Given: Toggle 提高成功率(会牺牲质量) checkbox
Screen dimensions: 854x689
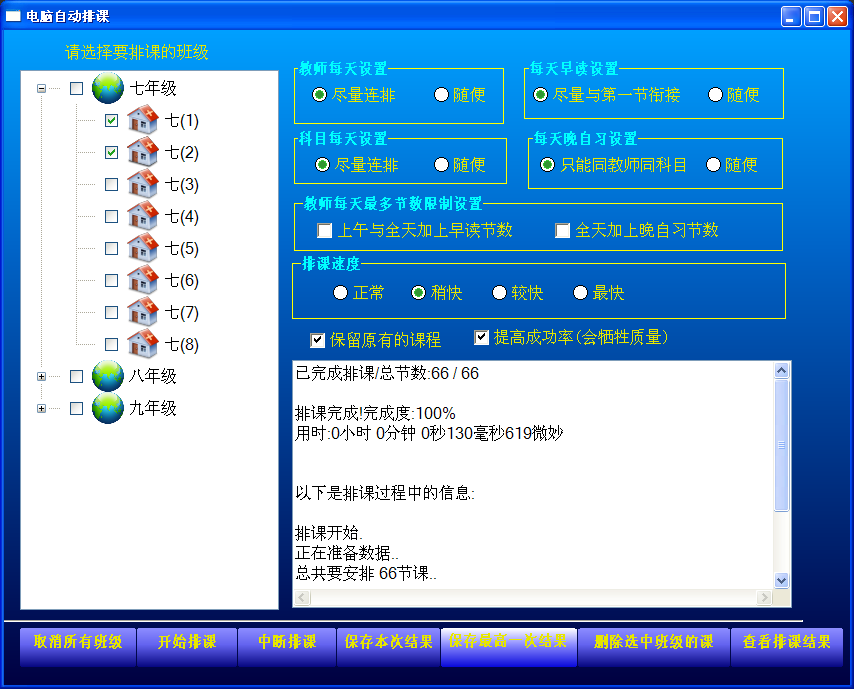Looking at the screenshot, I should coord(571,338).
